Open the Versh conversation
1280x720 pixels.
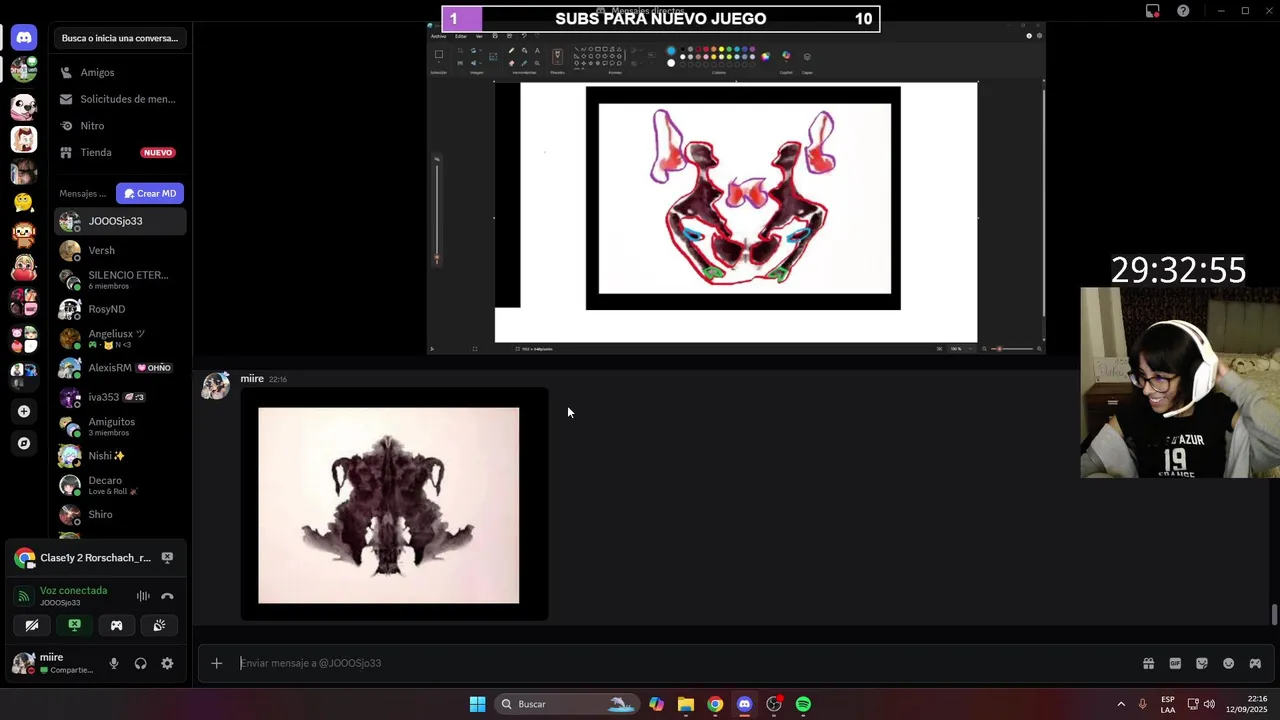pos(120,250)
